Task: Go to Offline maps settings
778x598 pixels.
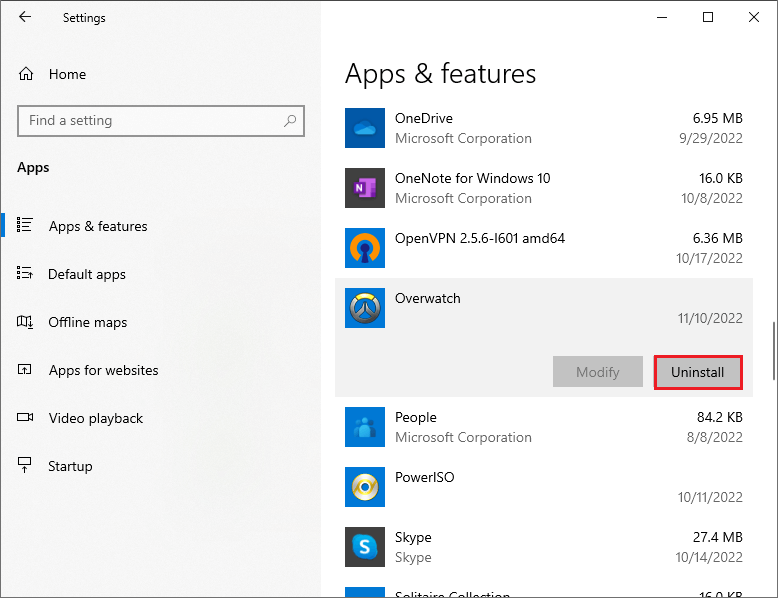Action: tap(88, 323)
